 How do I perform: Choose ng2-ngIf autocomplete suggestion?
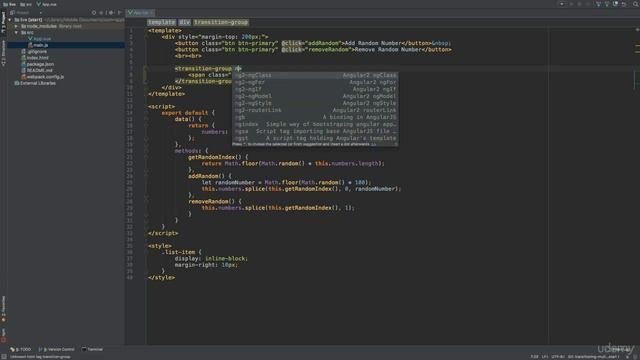[x=315, y=89]
